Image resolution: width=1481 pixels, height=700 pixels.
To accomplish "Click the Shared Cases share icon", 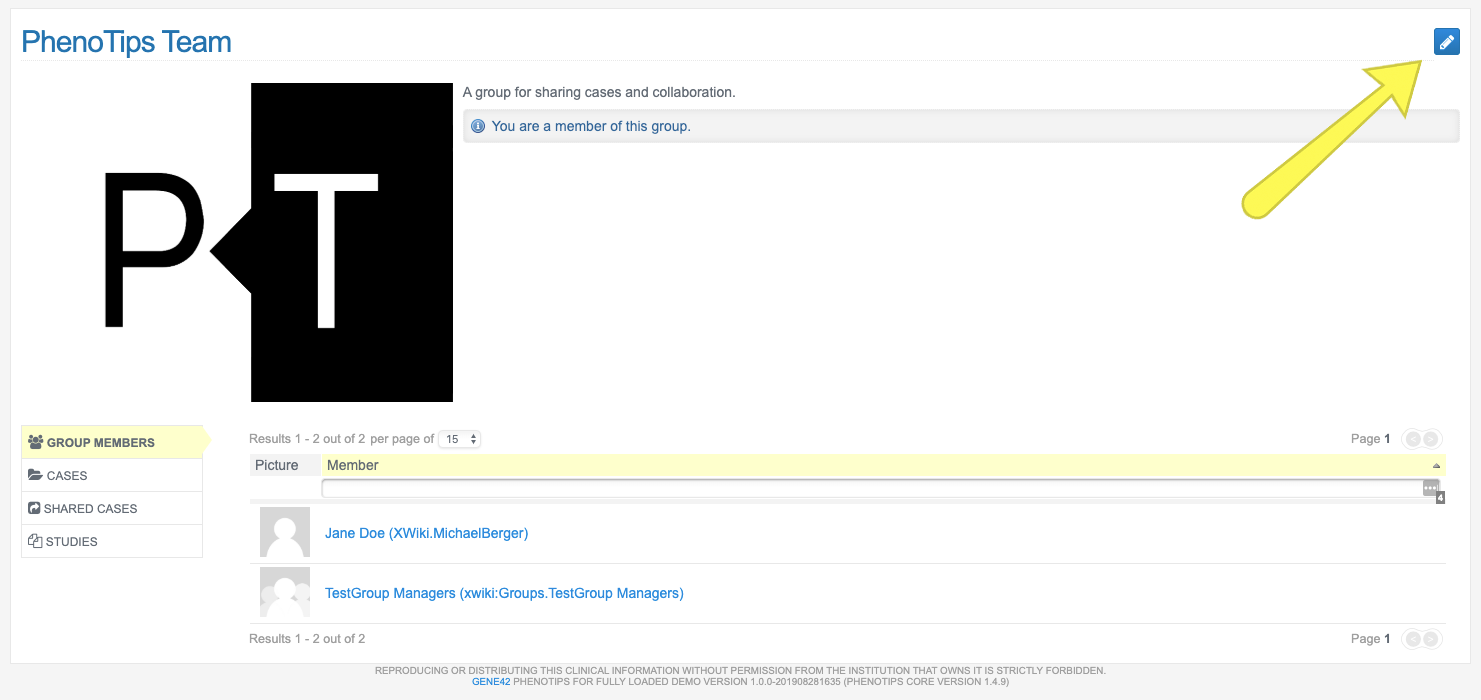I will pos(34,508).
